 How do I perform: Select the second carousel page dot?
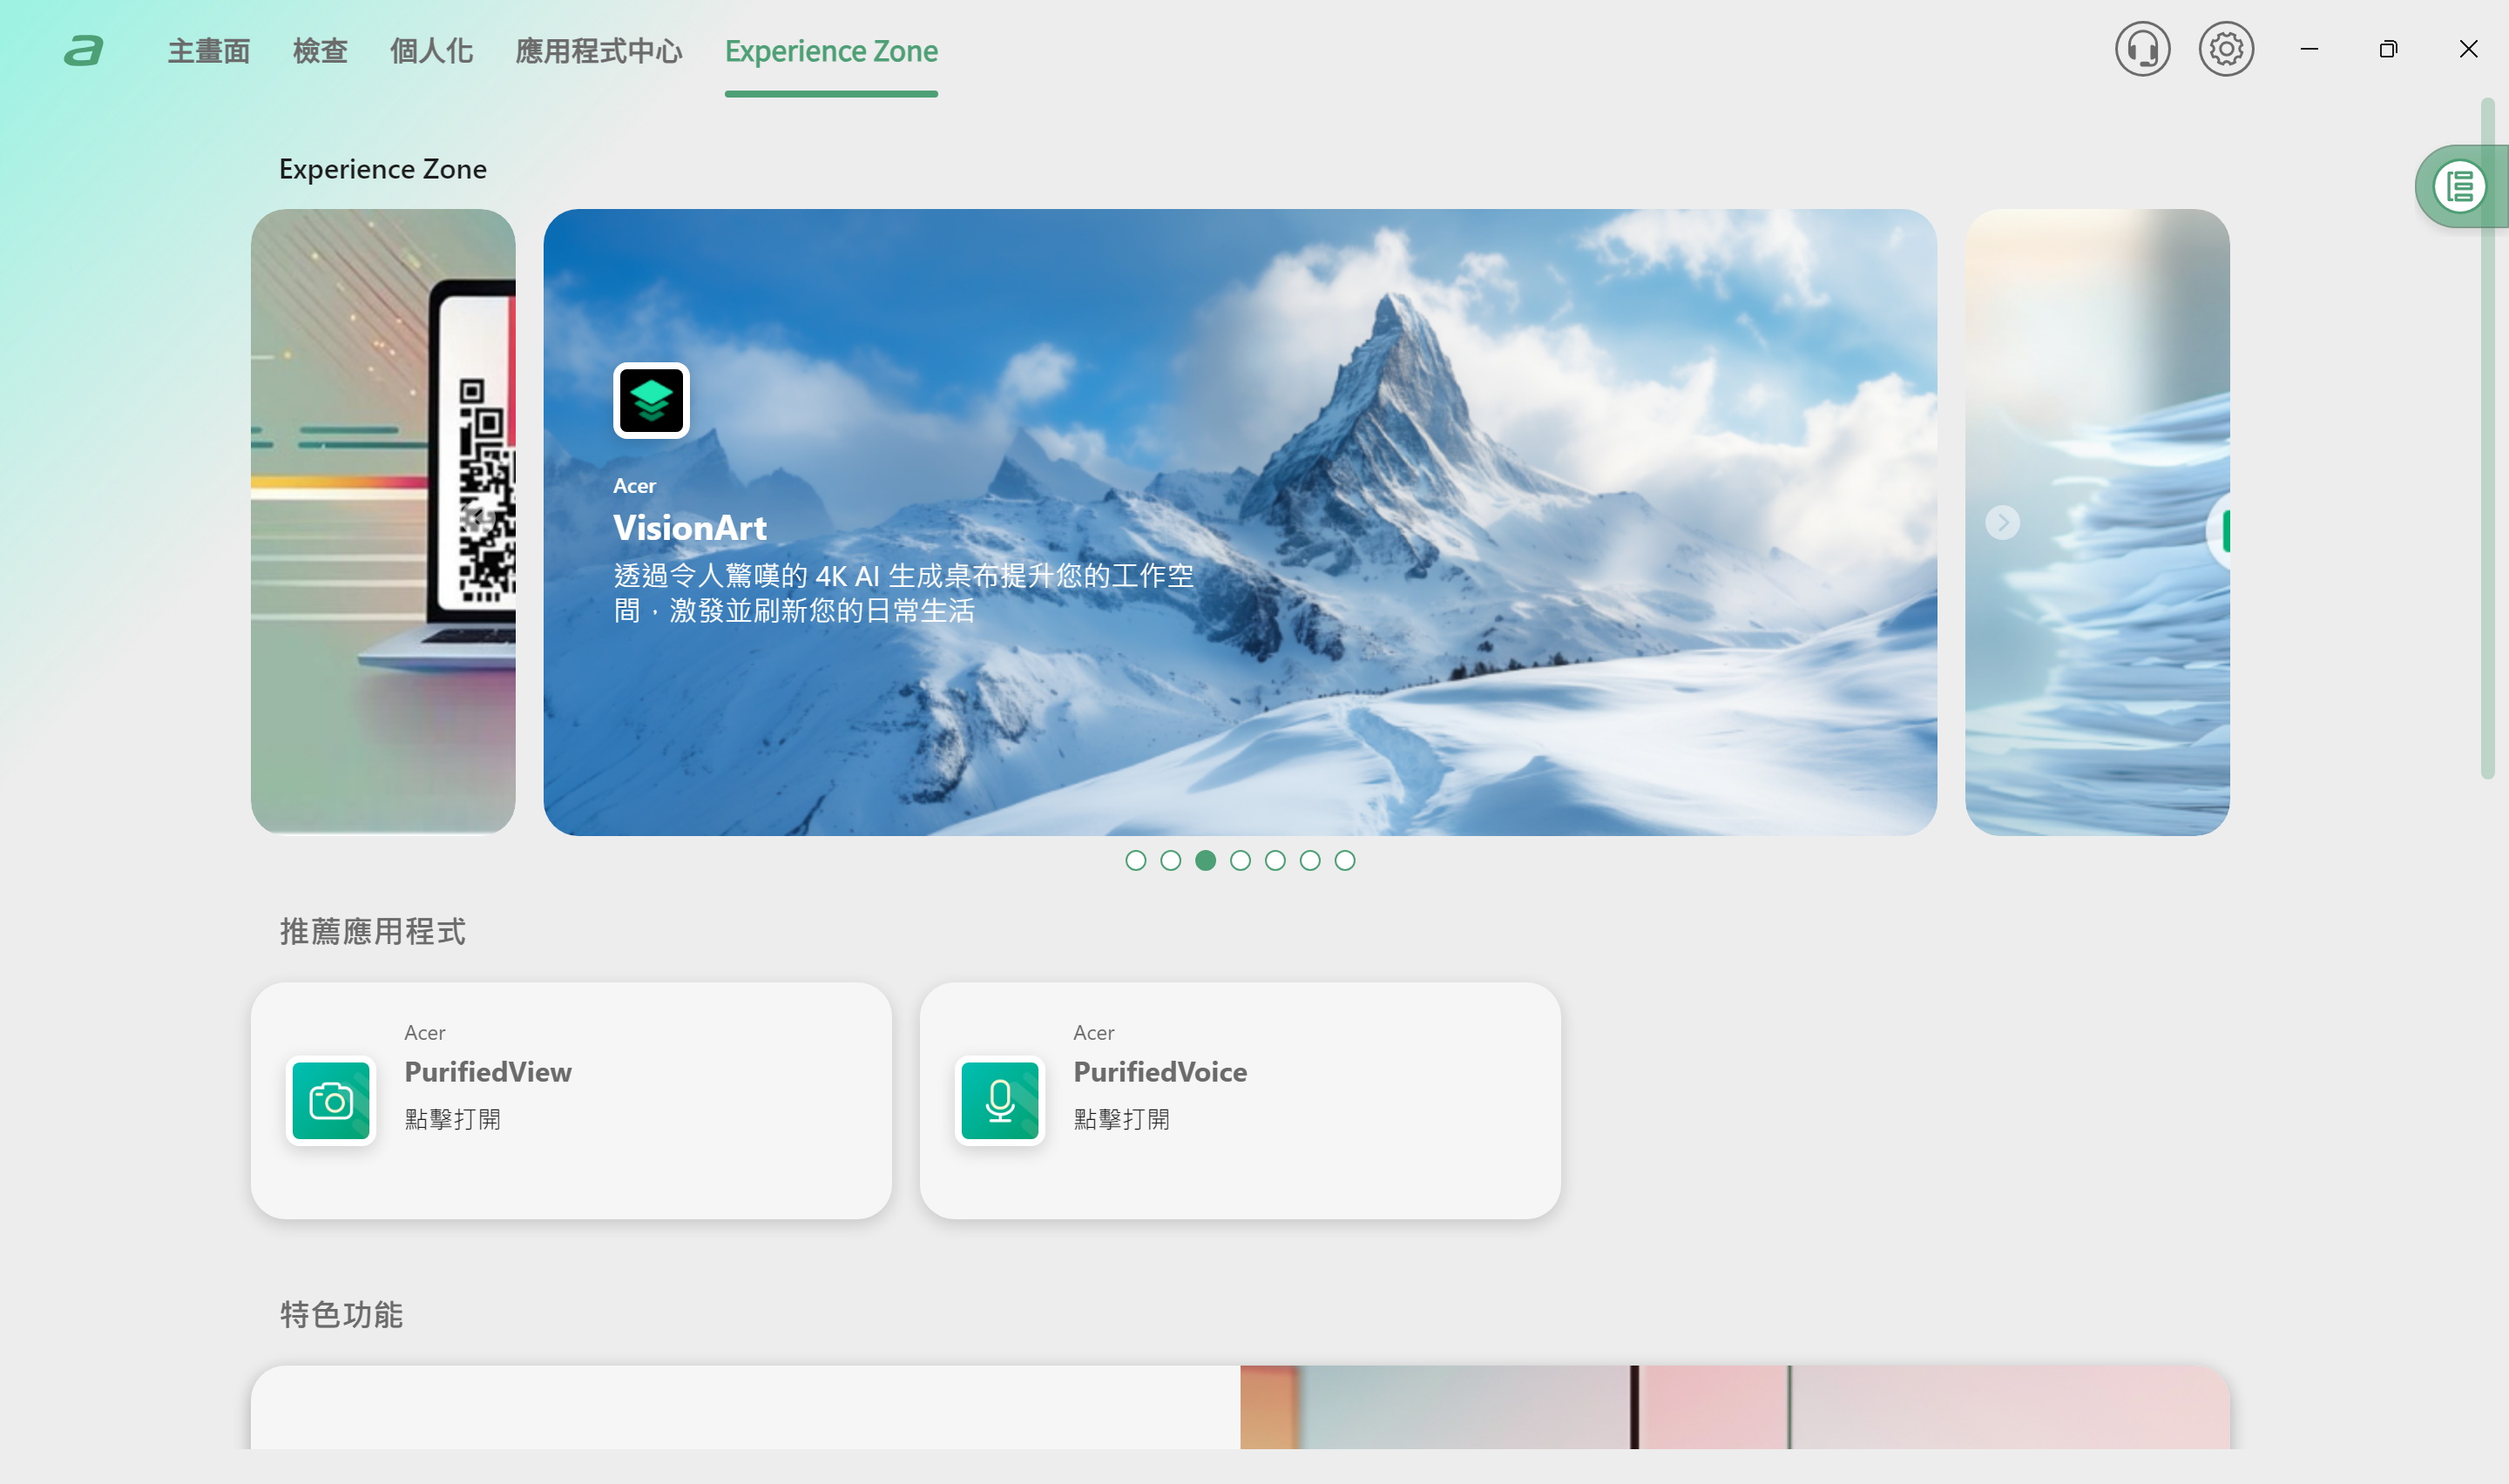[1170, 860]
